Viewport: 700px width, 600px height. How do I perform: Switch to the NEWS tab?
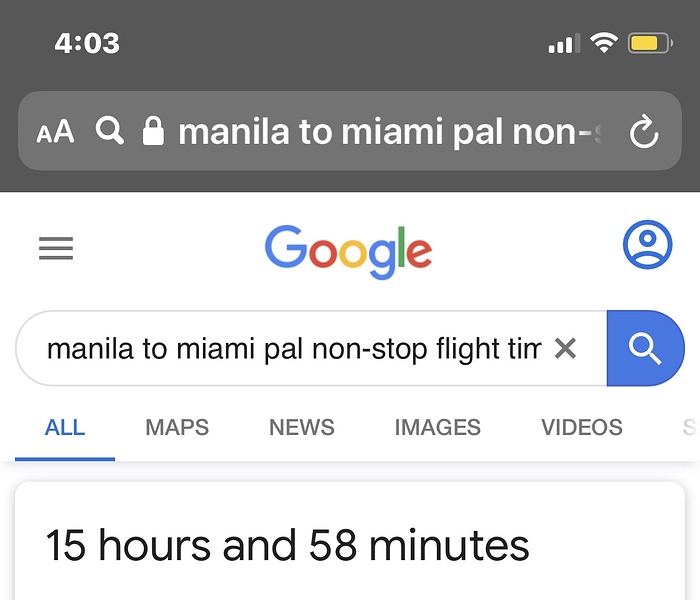(x=301, y=428)
